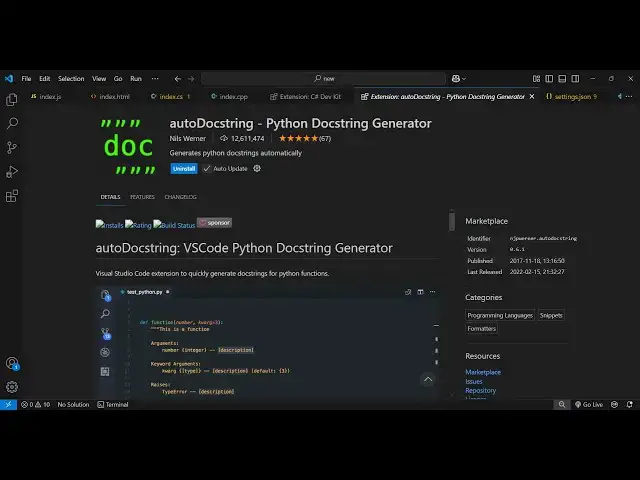
Task: Click the zoom magnifier icon in status bar
Action: click(x=562, y=404)
